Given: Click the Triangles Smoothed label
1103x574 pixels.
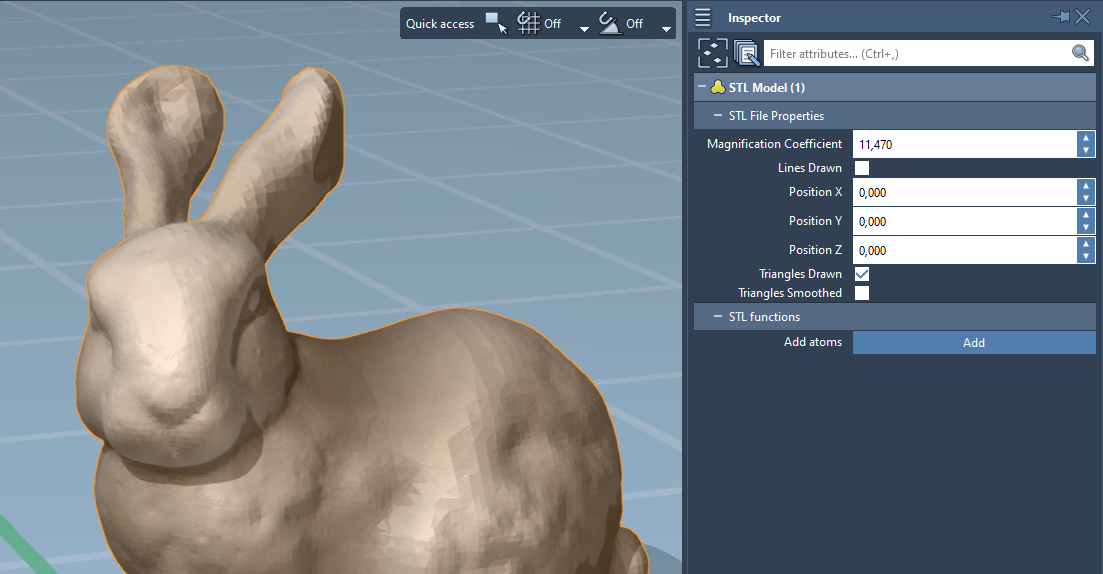Looking at the screenshot, I should [x=789, y=293].
